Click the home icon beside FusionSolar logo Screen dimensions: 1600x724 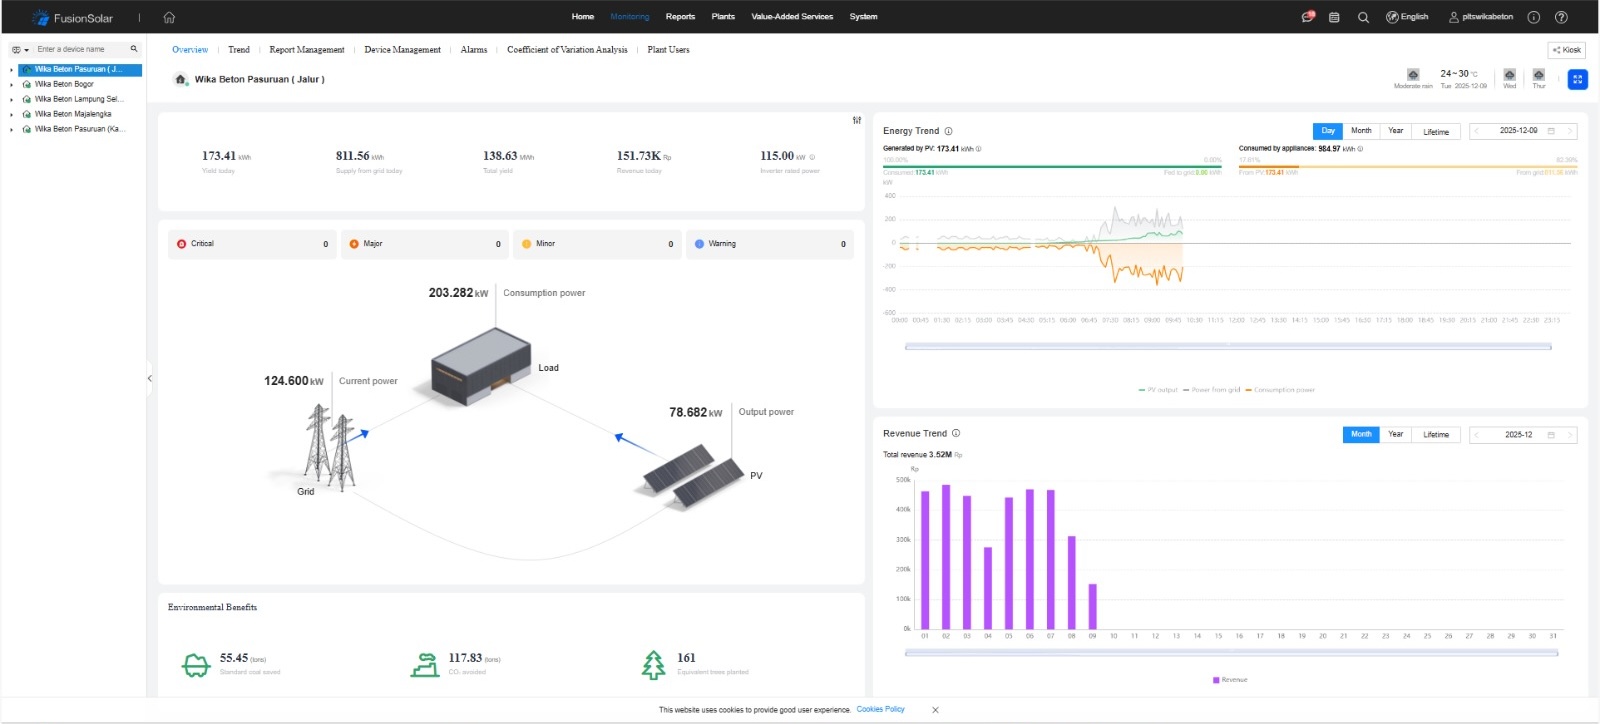click(169, 17)
